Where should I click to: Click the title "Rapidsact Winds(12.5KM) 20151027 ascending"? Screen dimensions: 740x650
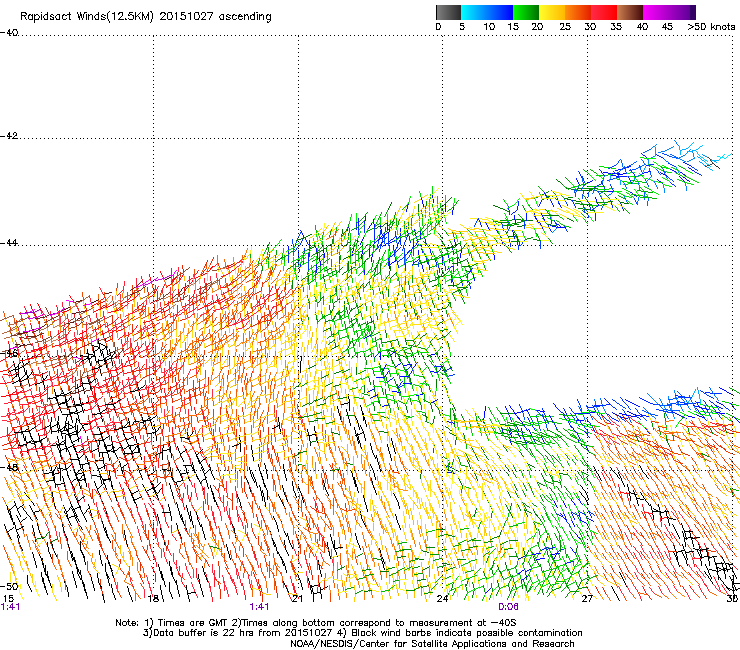pos(146,17)
